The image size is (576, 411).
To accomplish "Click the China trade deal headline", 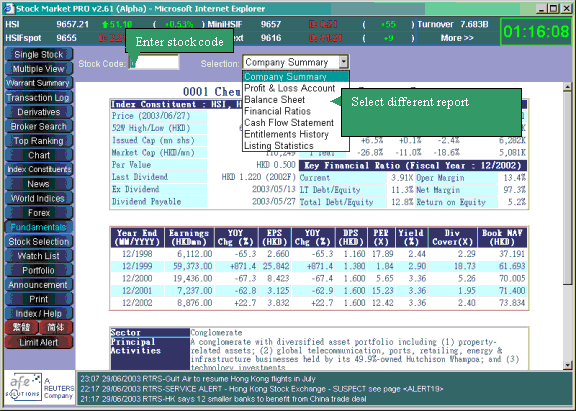I will tap(223, 399).
